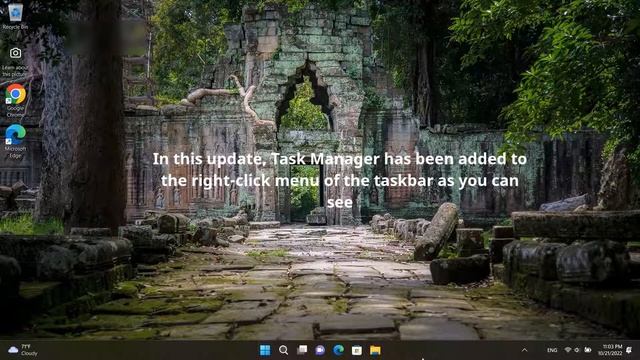
Task: Open Wi-Fi network quick settings
Action: (x=568, y=350)
